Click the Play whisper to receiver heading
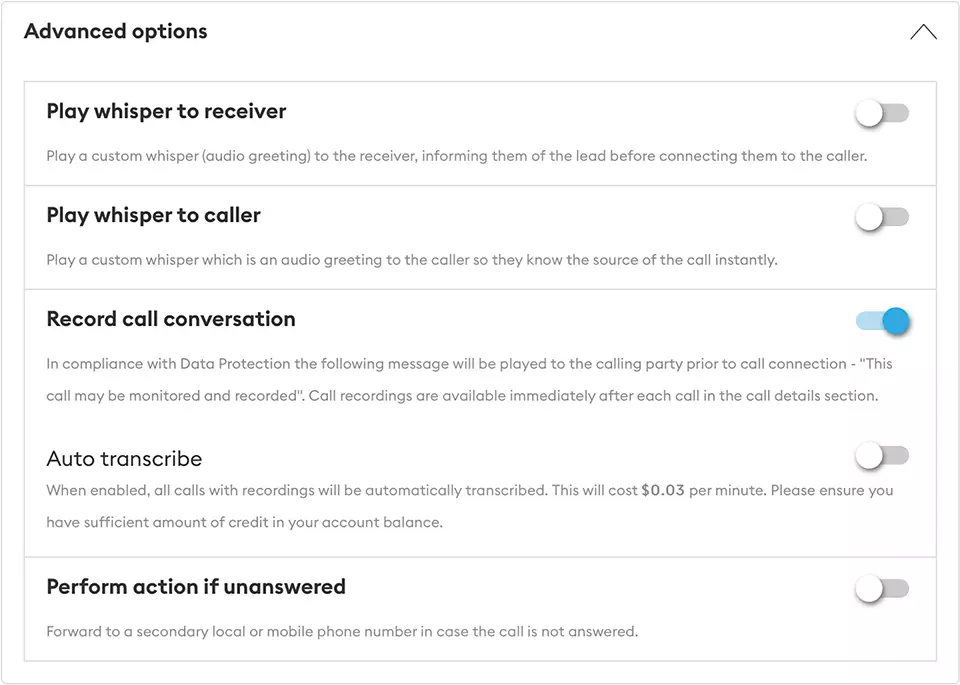This screenshot has width=960, height=685. tap(166, 111)
